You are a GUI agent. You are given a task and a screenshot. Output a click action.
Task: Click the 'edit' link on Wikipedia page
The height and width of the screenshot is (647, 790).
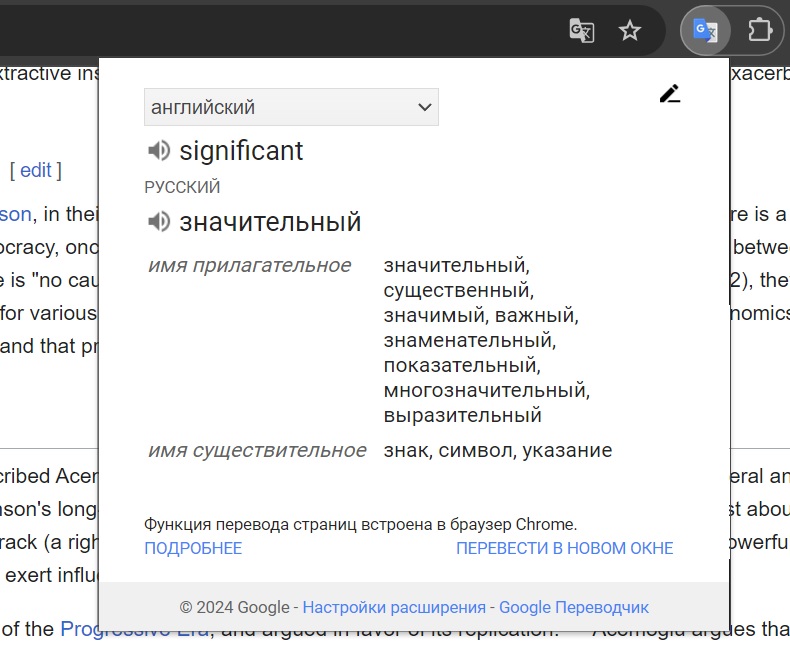click(36, 170)
